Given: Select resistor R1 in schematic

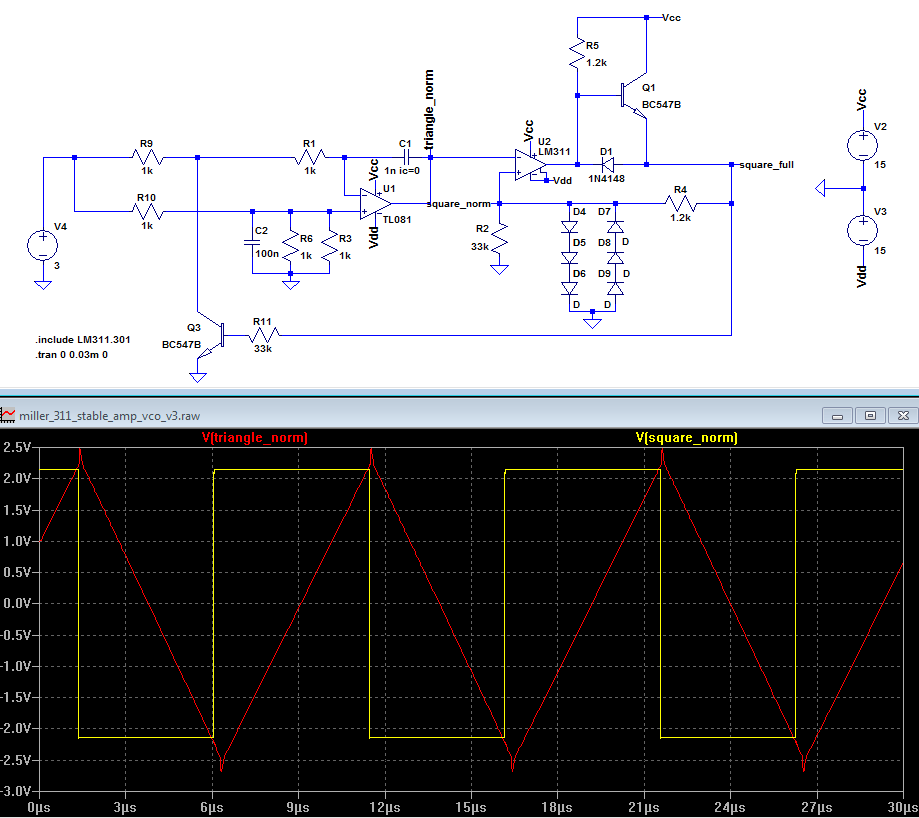Looking at the screenshot, I should point(310,157).
